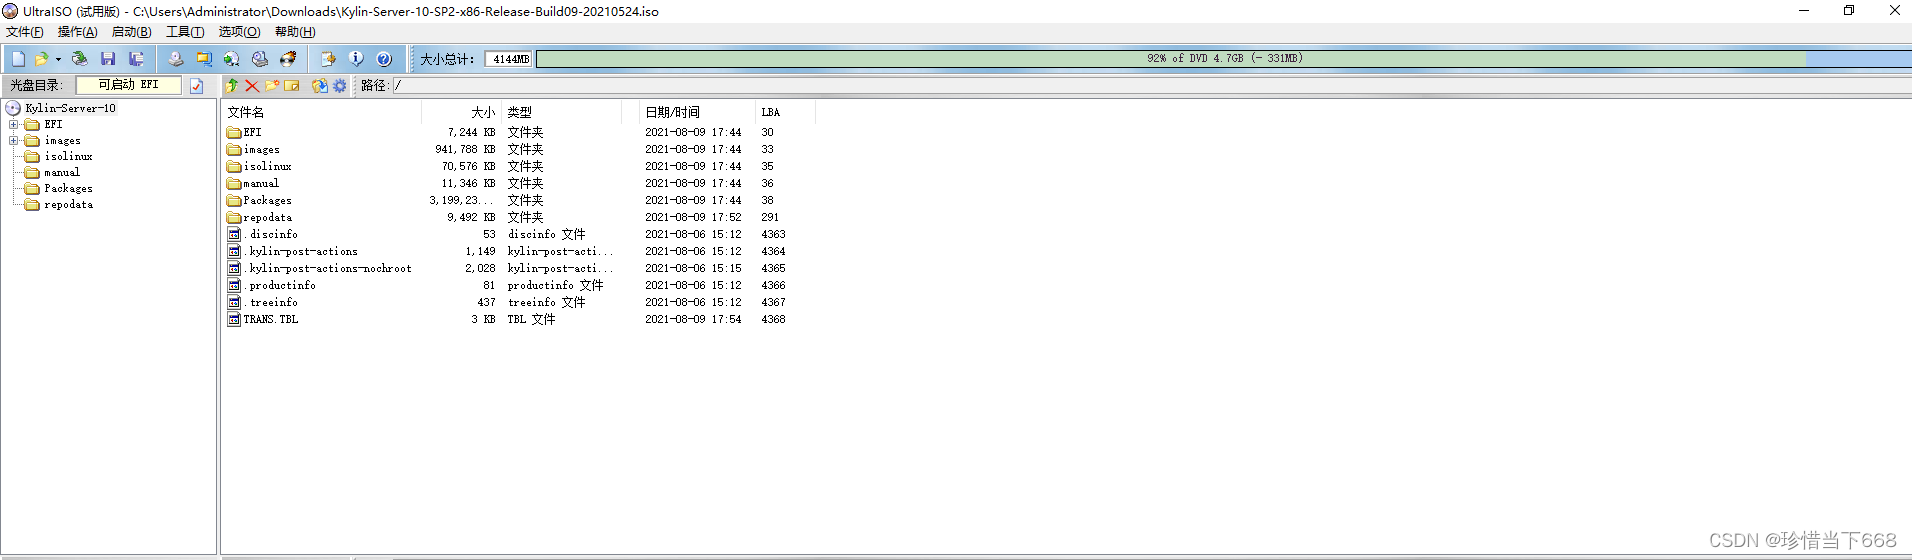1912x560 pixels.
Task: Click the Up folder green arrow icon
Action: (232, 86)
